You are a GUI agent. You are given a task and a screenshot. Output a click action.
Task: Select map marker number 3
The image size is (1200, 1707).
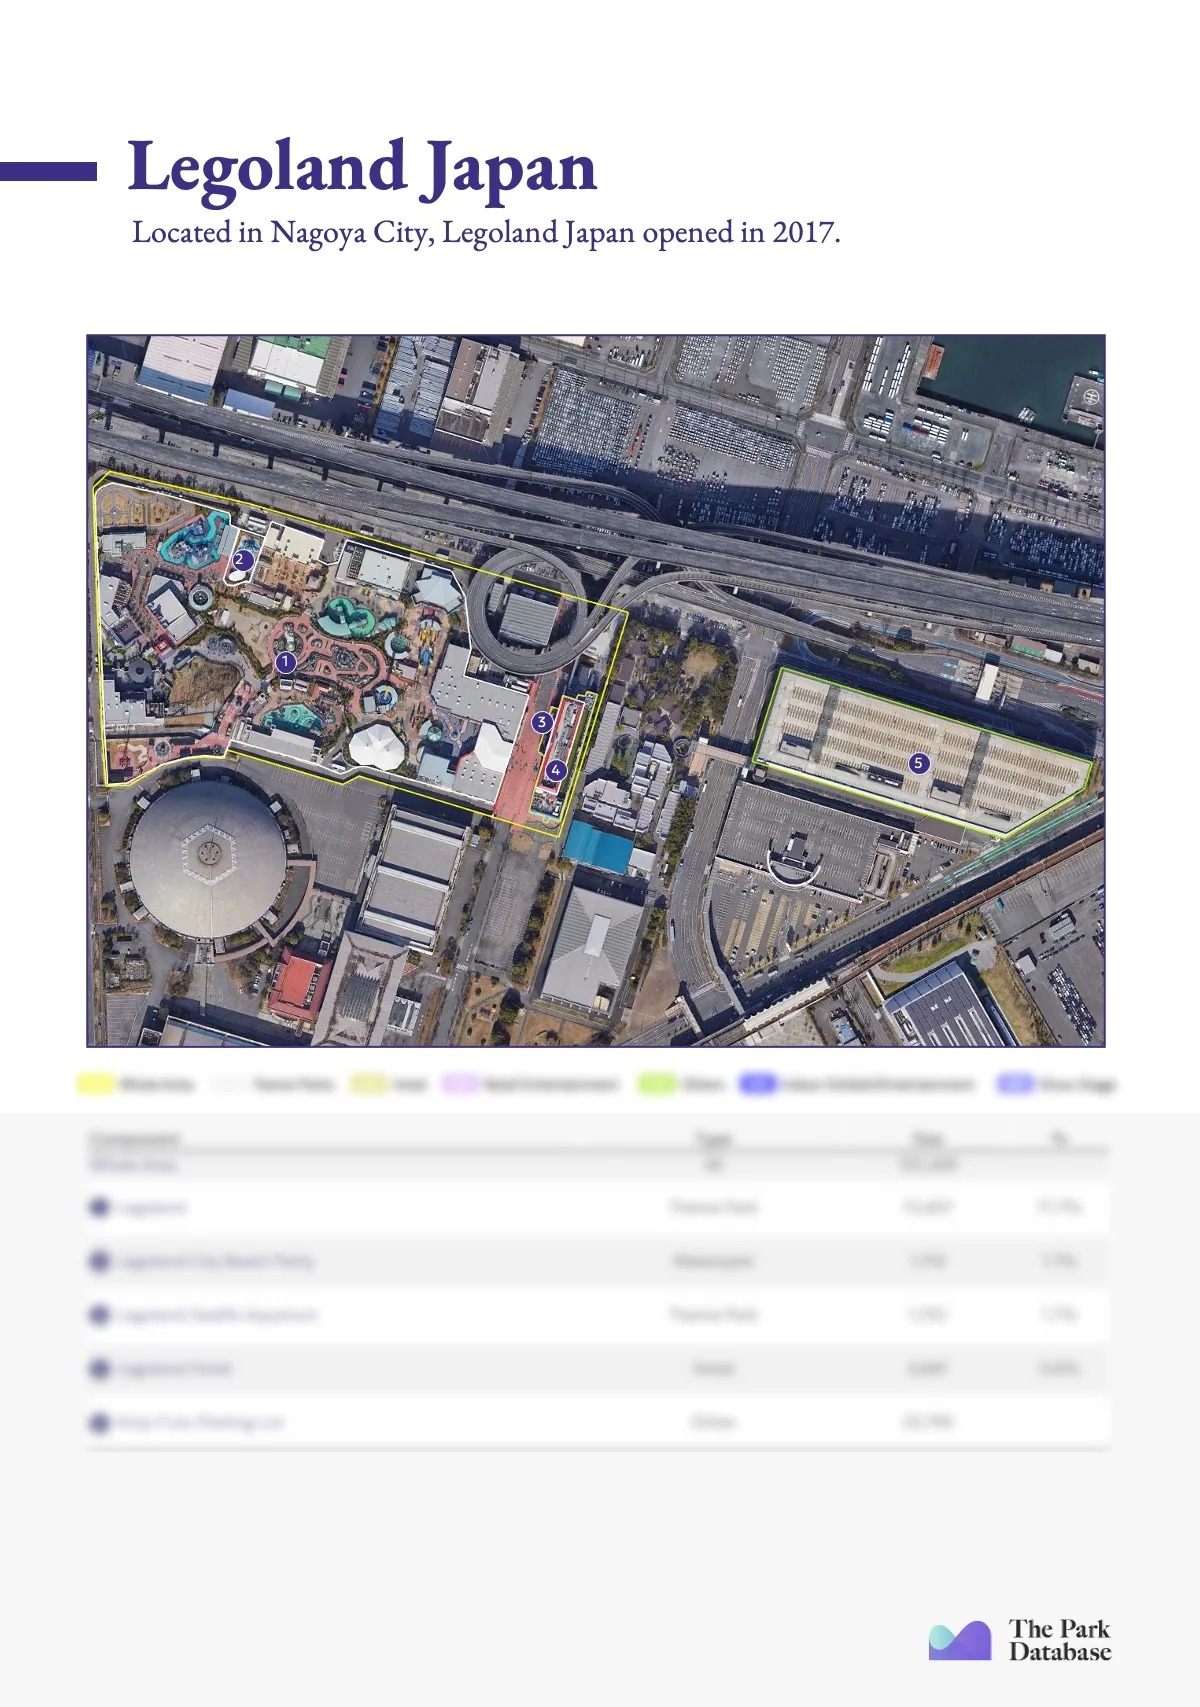pos(542,722)
